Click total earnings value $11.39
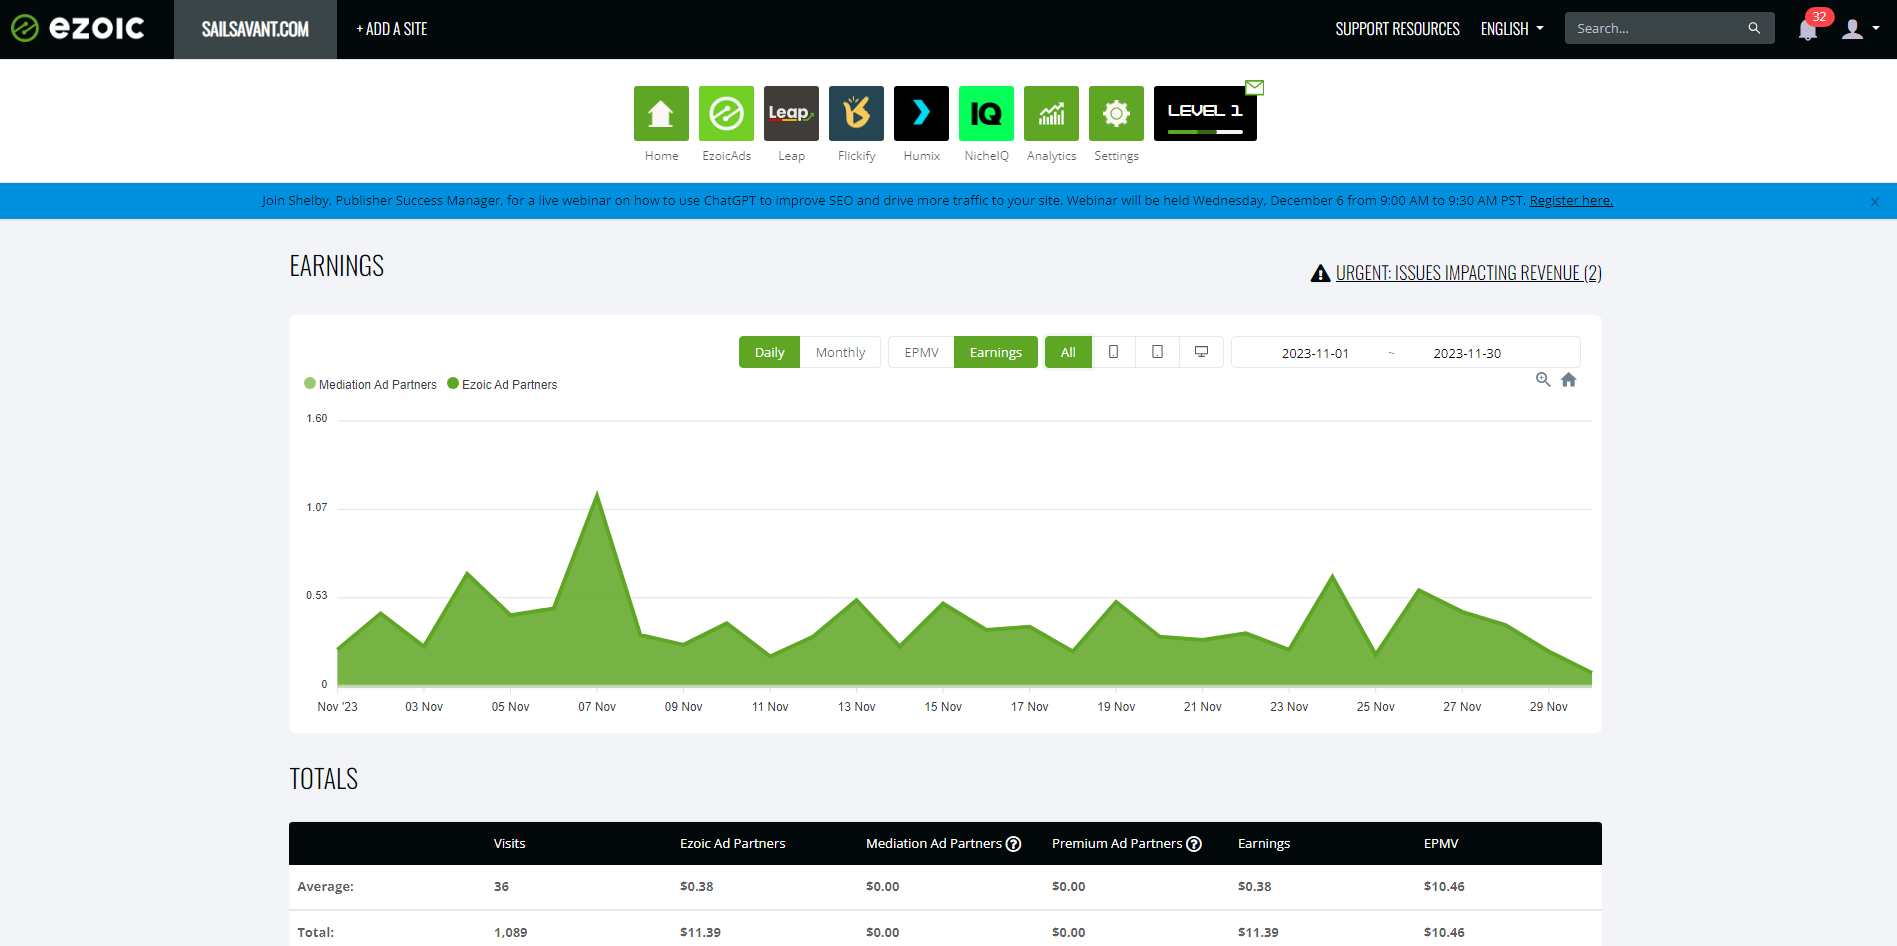1897x946 pixels. [1258, 932]
